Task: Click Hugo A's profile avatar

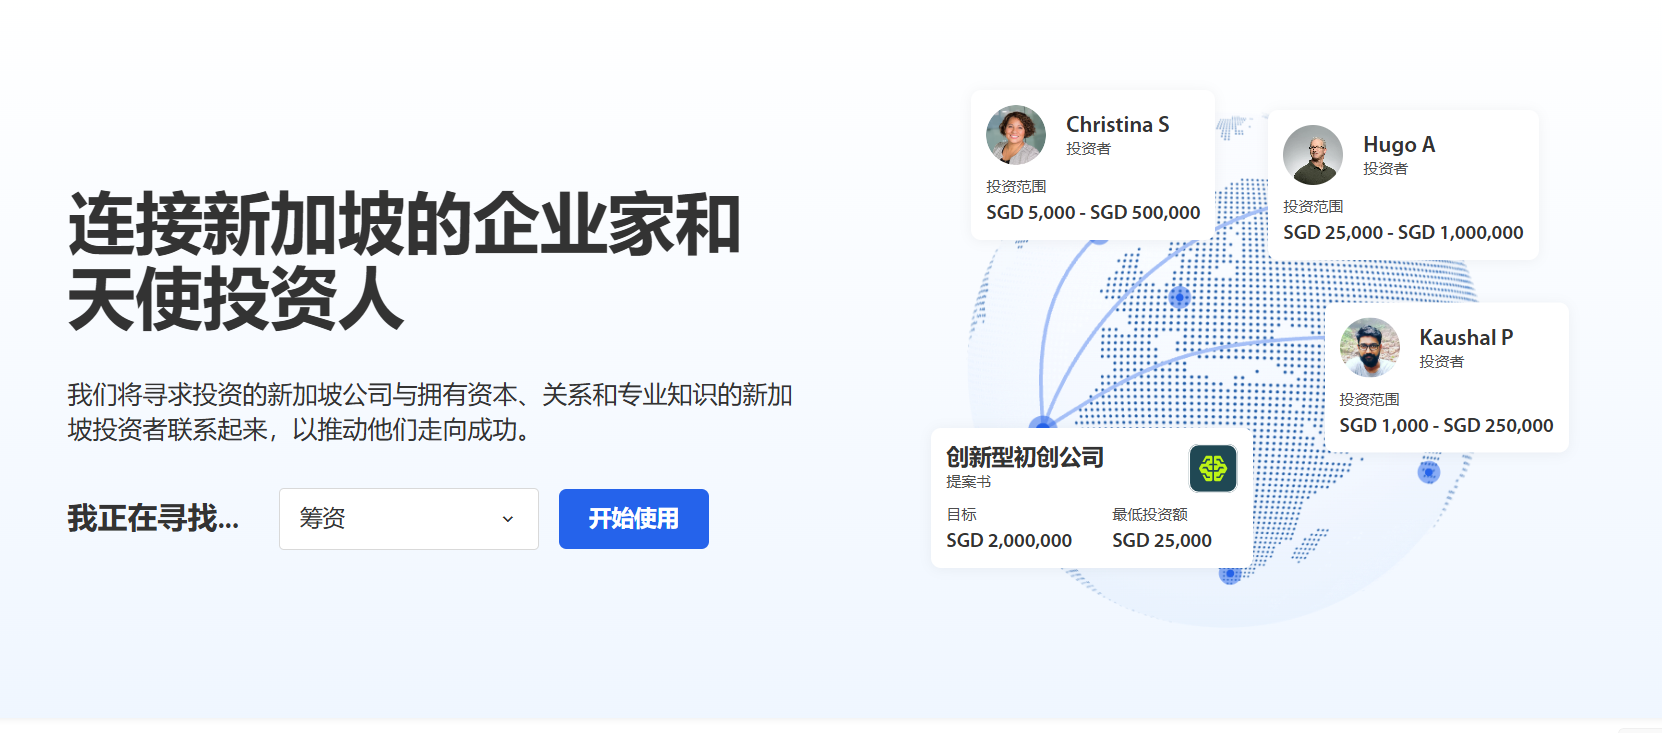Action: click(x=1312, y=155)
